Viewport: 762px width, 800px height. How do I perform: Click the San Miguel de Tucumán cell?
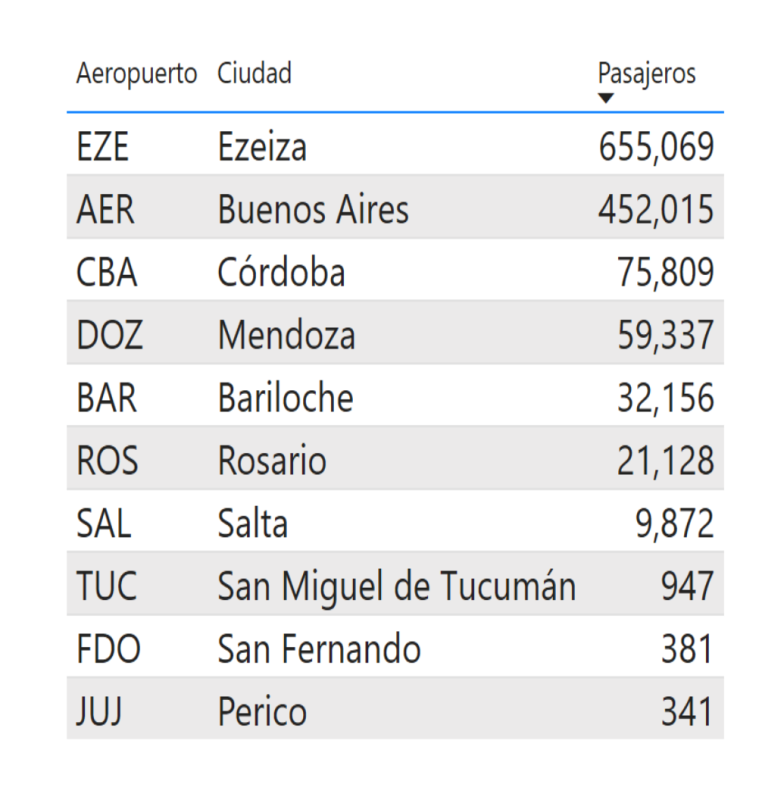tap(396, 586)
